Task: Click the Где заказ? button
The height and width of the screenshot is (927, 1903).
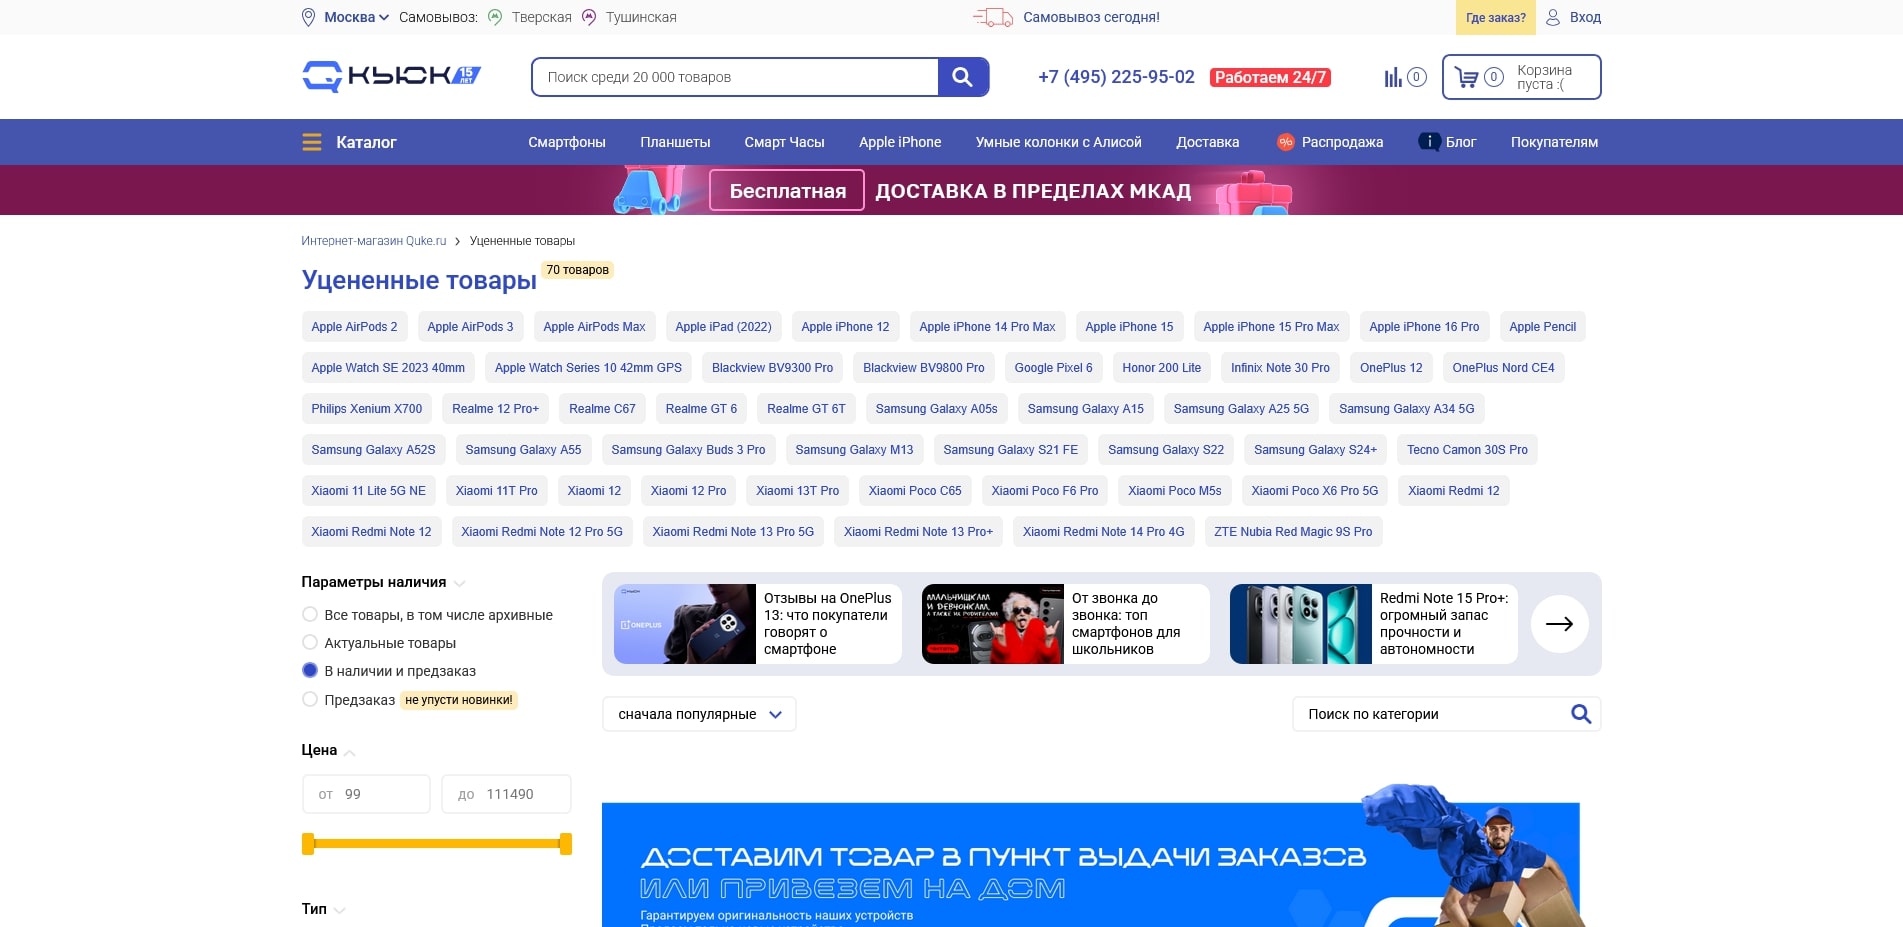Action: pyautogui.click(x=1494, y=17)
